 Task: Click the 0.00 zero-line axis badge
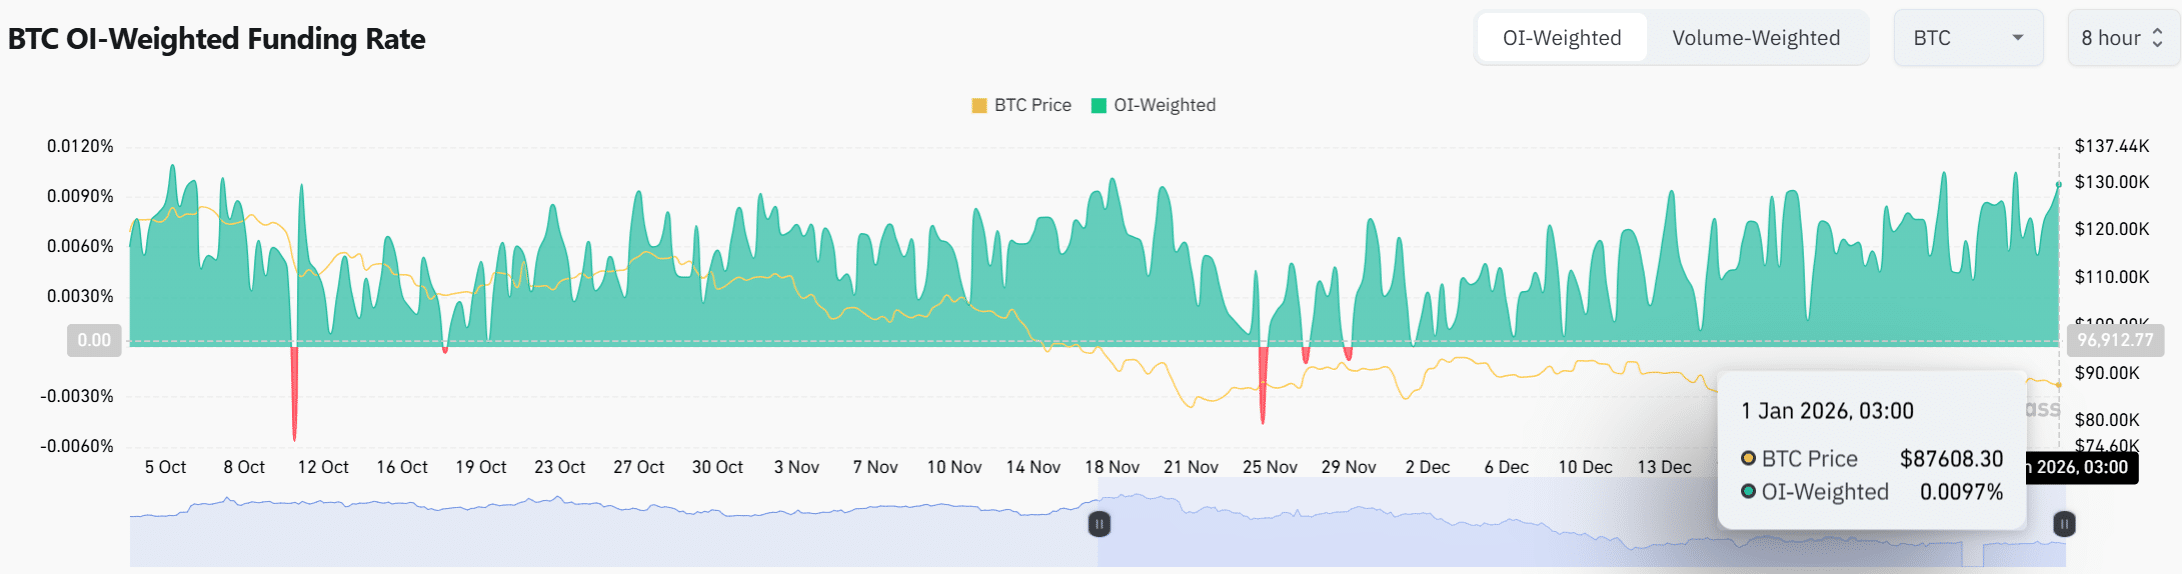94,340
